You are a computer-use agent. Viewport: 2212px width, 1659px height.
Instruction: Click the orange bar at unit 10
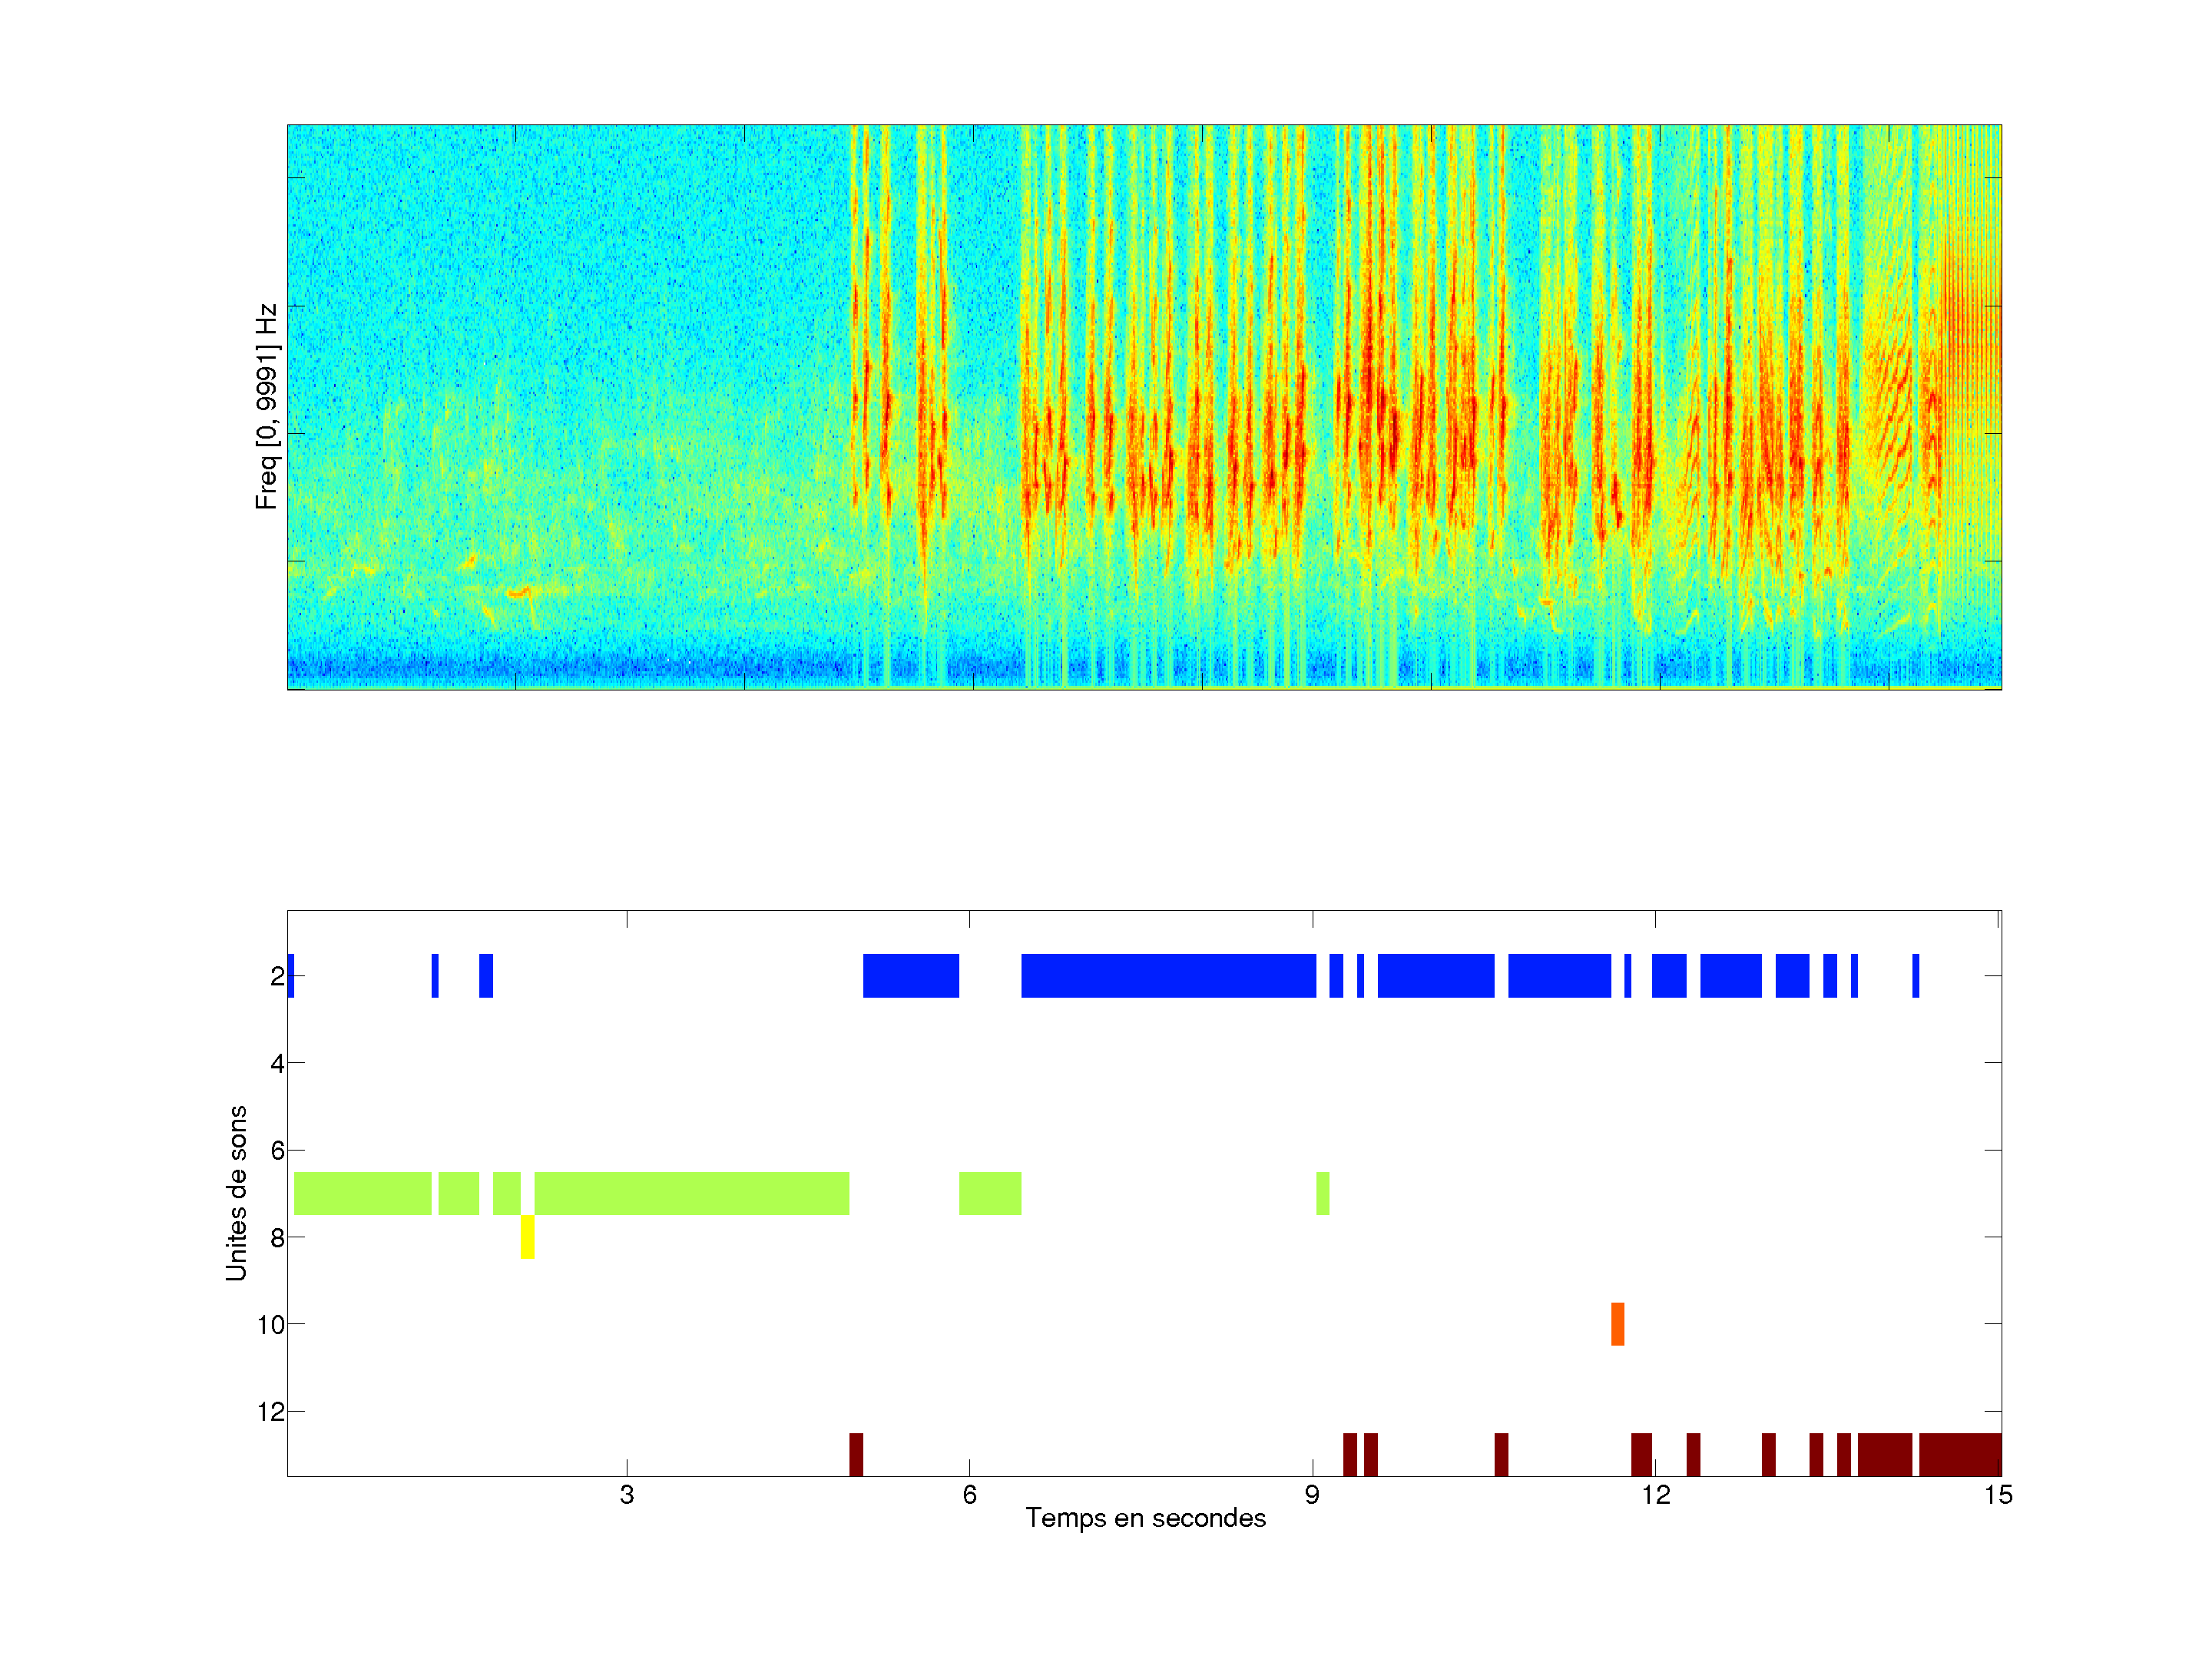coord(1617,1324)
